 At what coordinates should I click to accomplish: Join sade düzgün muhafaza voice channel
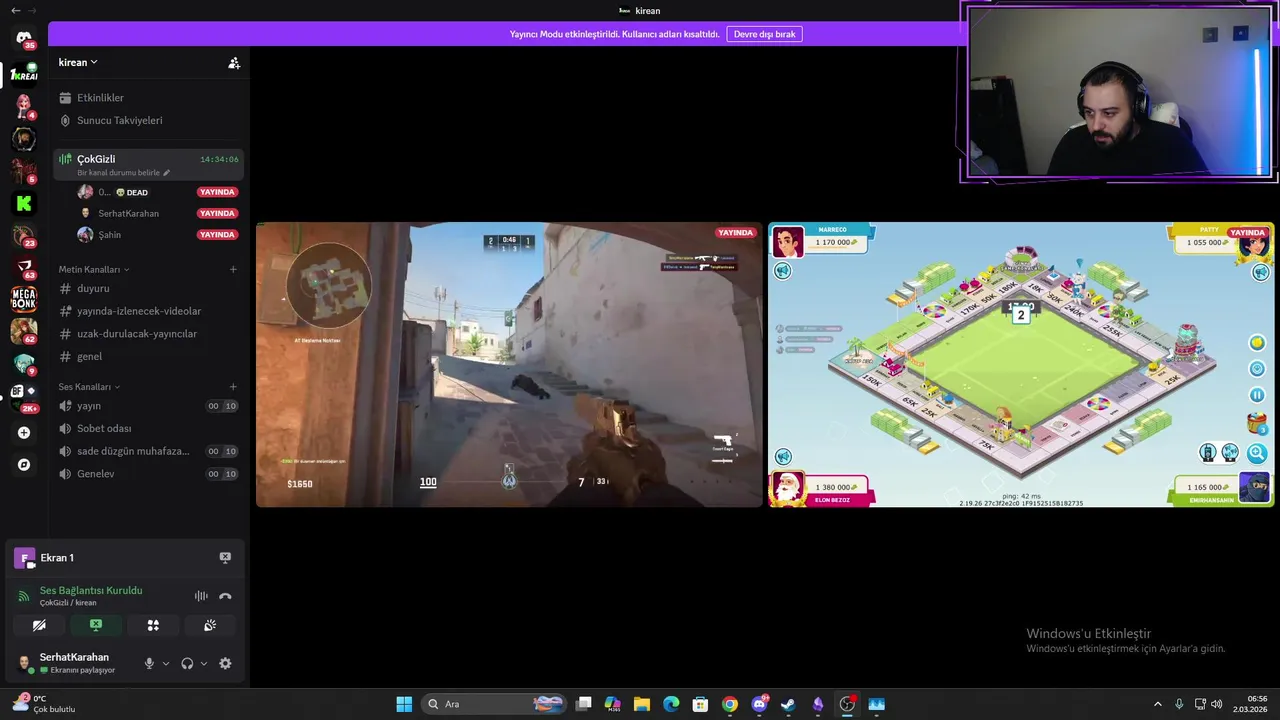click(x=148, y=451)
